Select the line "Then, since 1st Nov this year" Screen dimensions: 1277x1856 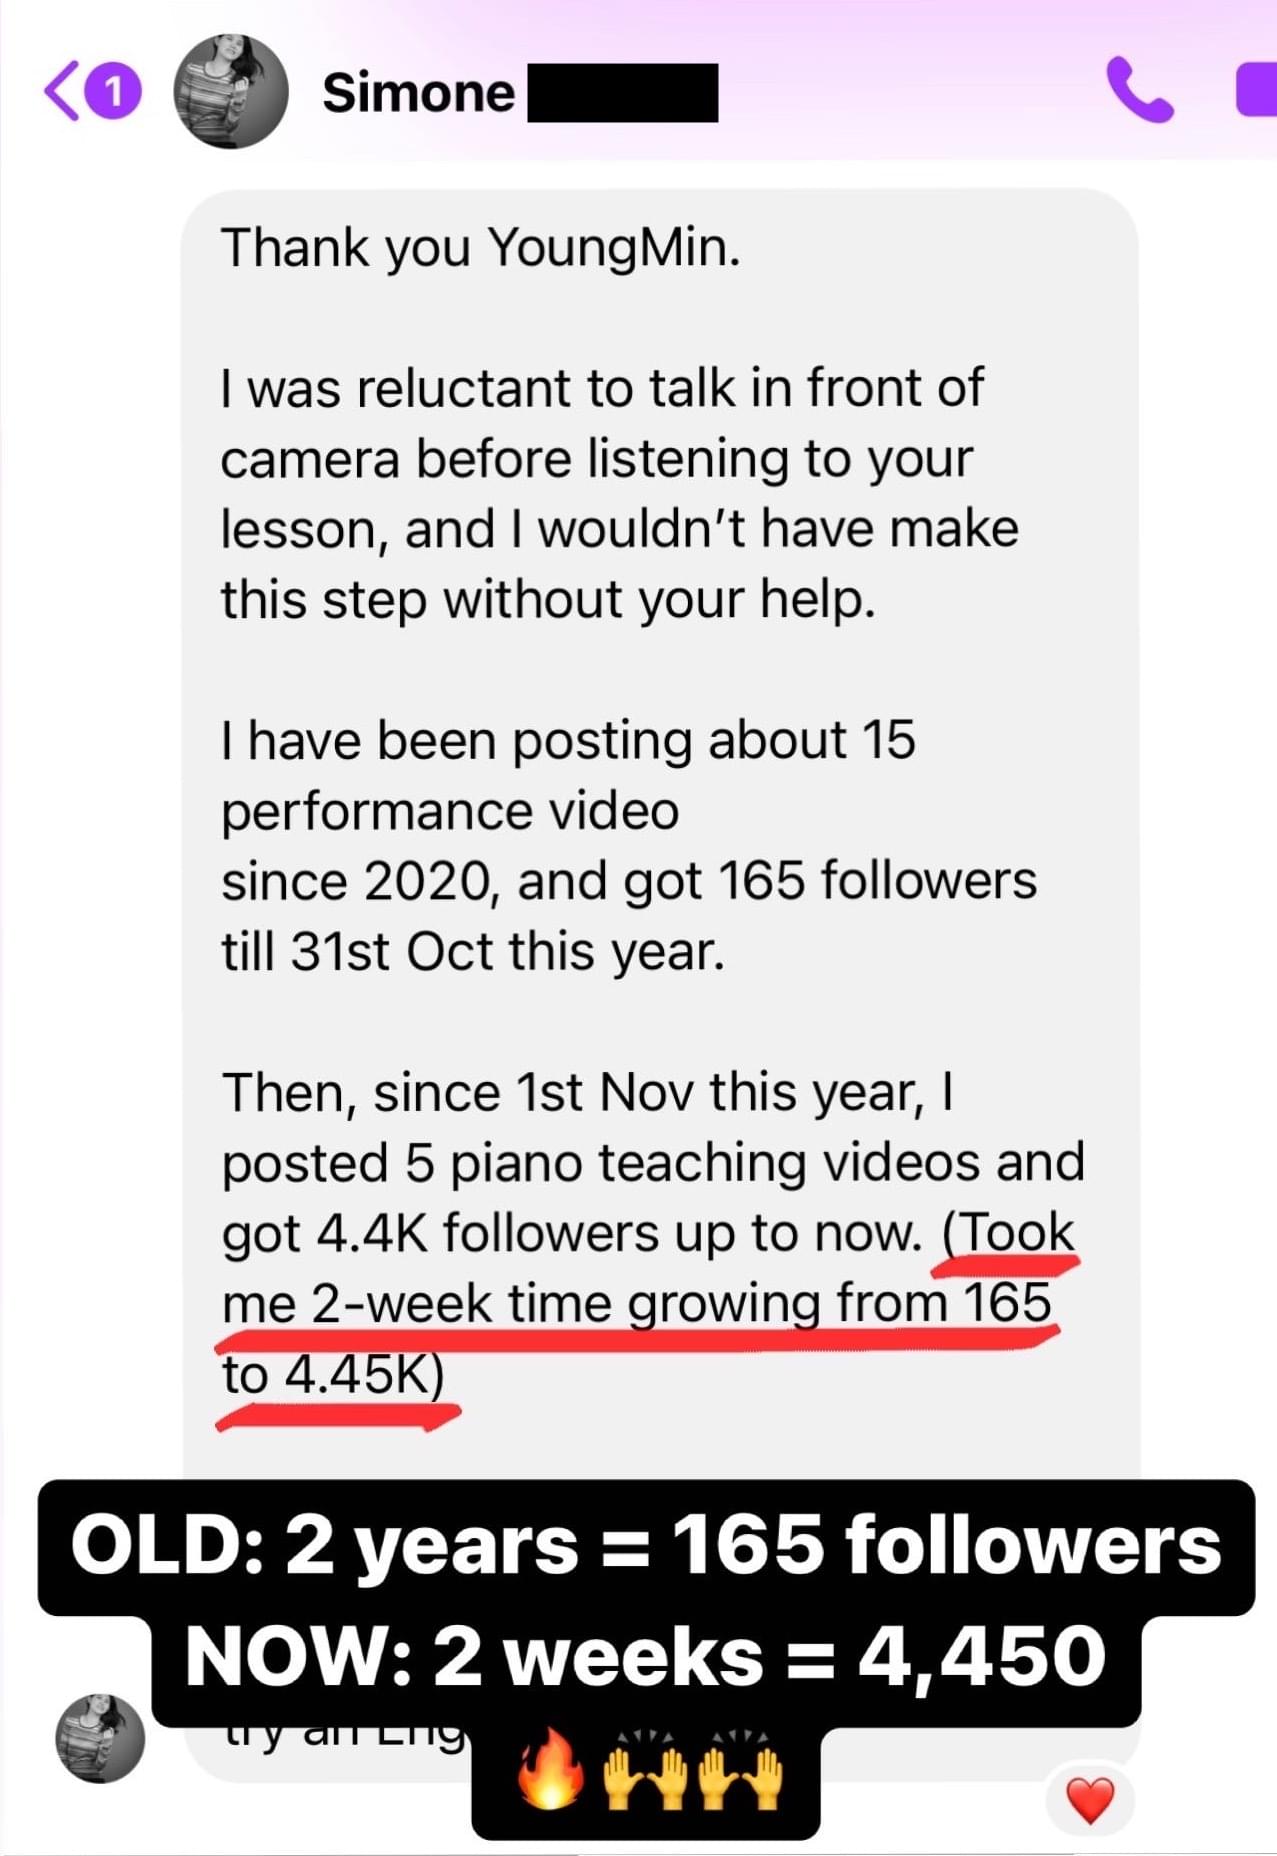(587, 1093)
